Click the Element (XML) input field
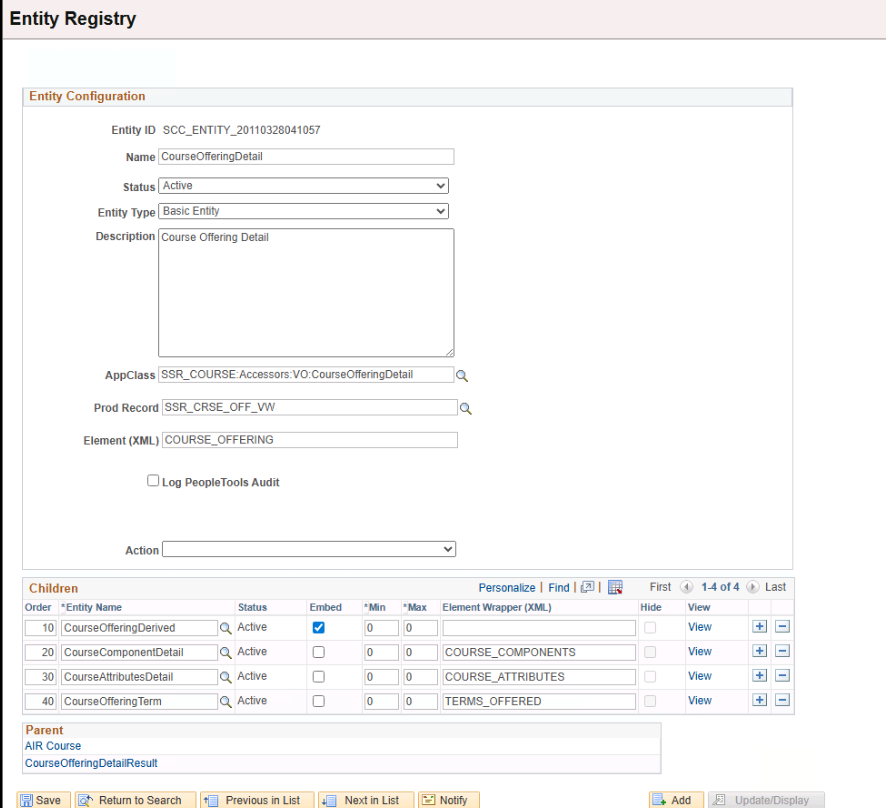 coord(309,440)
